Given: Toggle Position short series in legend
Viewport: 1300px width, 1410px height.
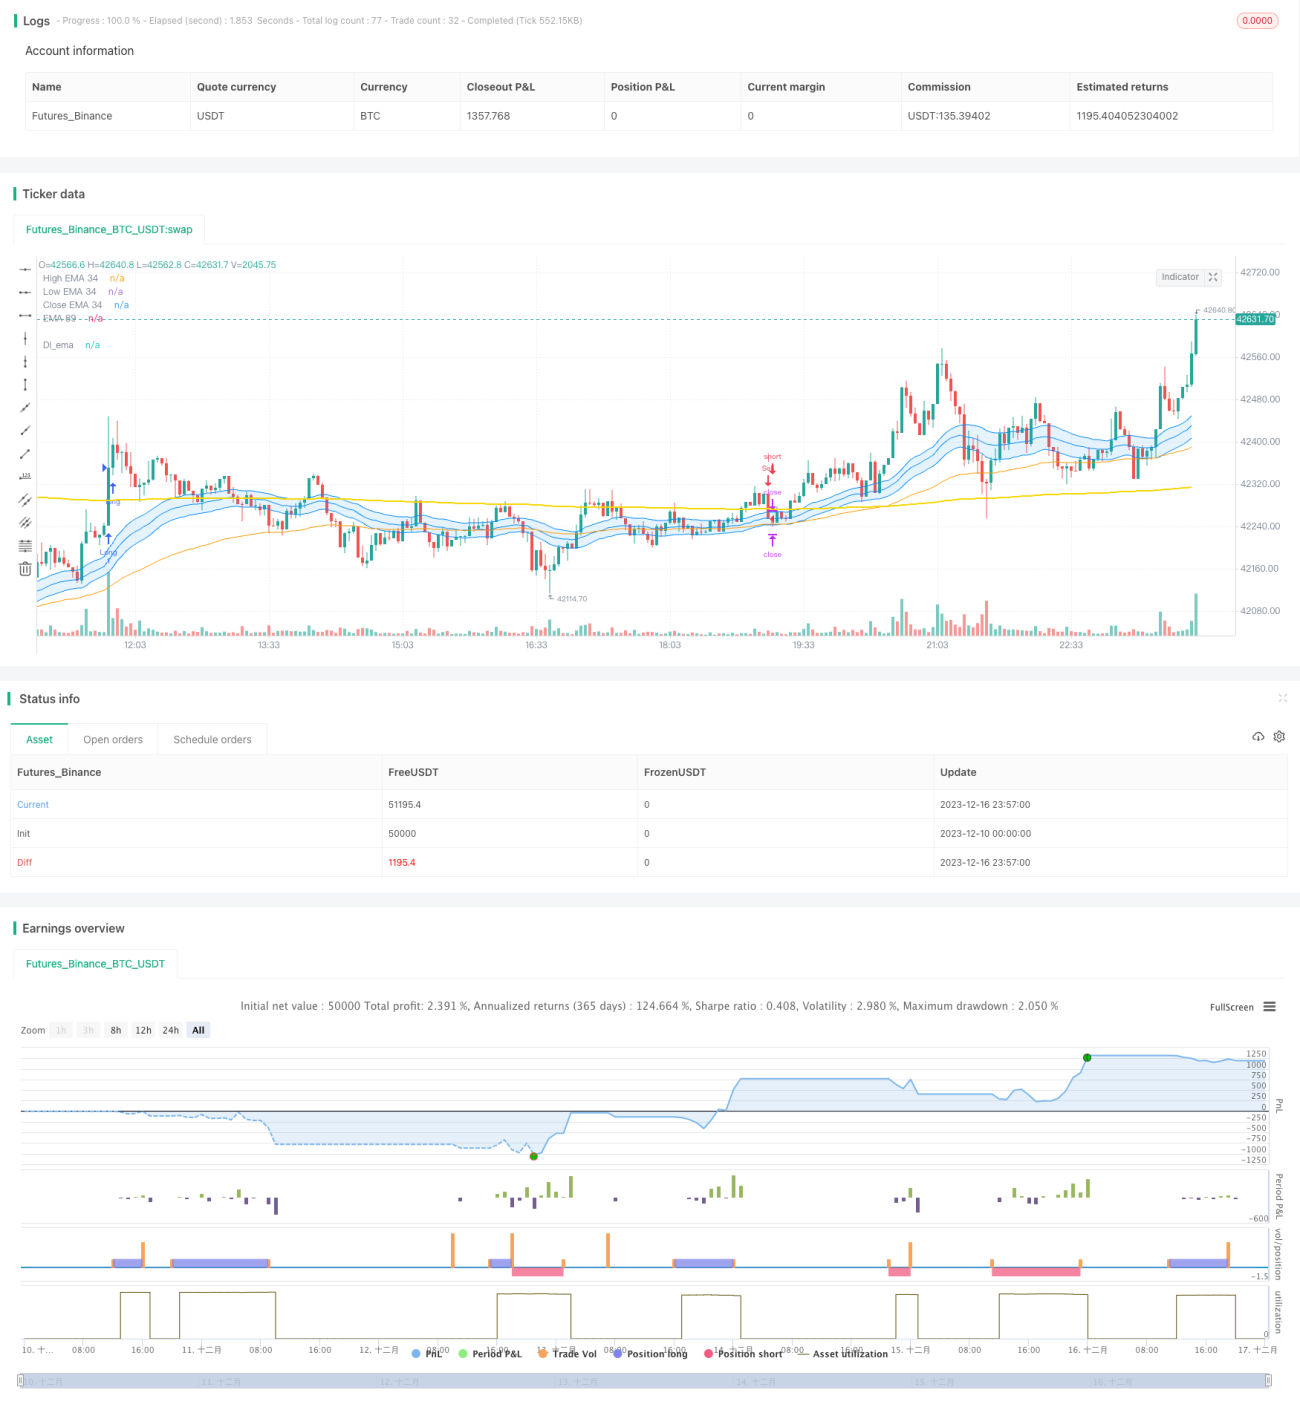Looking at the screenshot, I should 743,1353.
